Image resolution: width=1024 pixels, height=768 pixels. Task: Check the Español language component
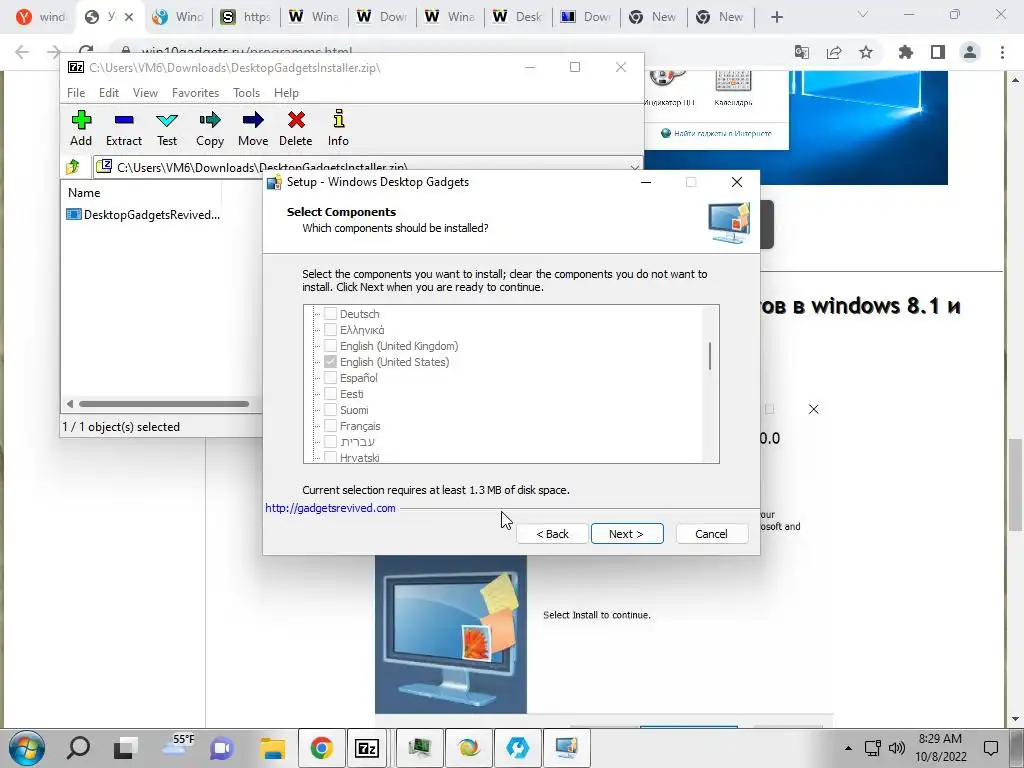[x=330, y=377]
